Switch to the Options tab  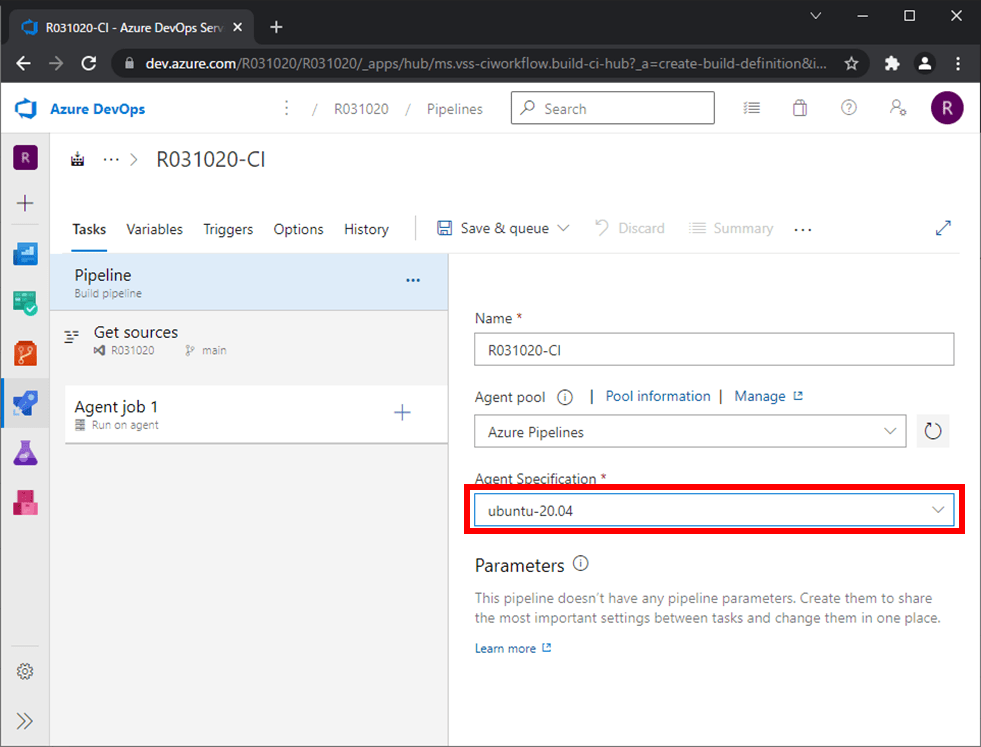point(298,229)
